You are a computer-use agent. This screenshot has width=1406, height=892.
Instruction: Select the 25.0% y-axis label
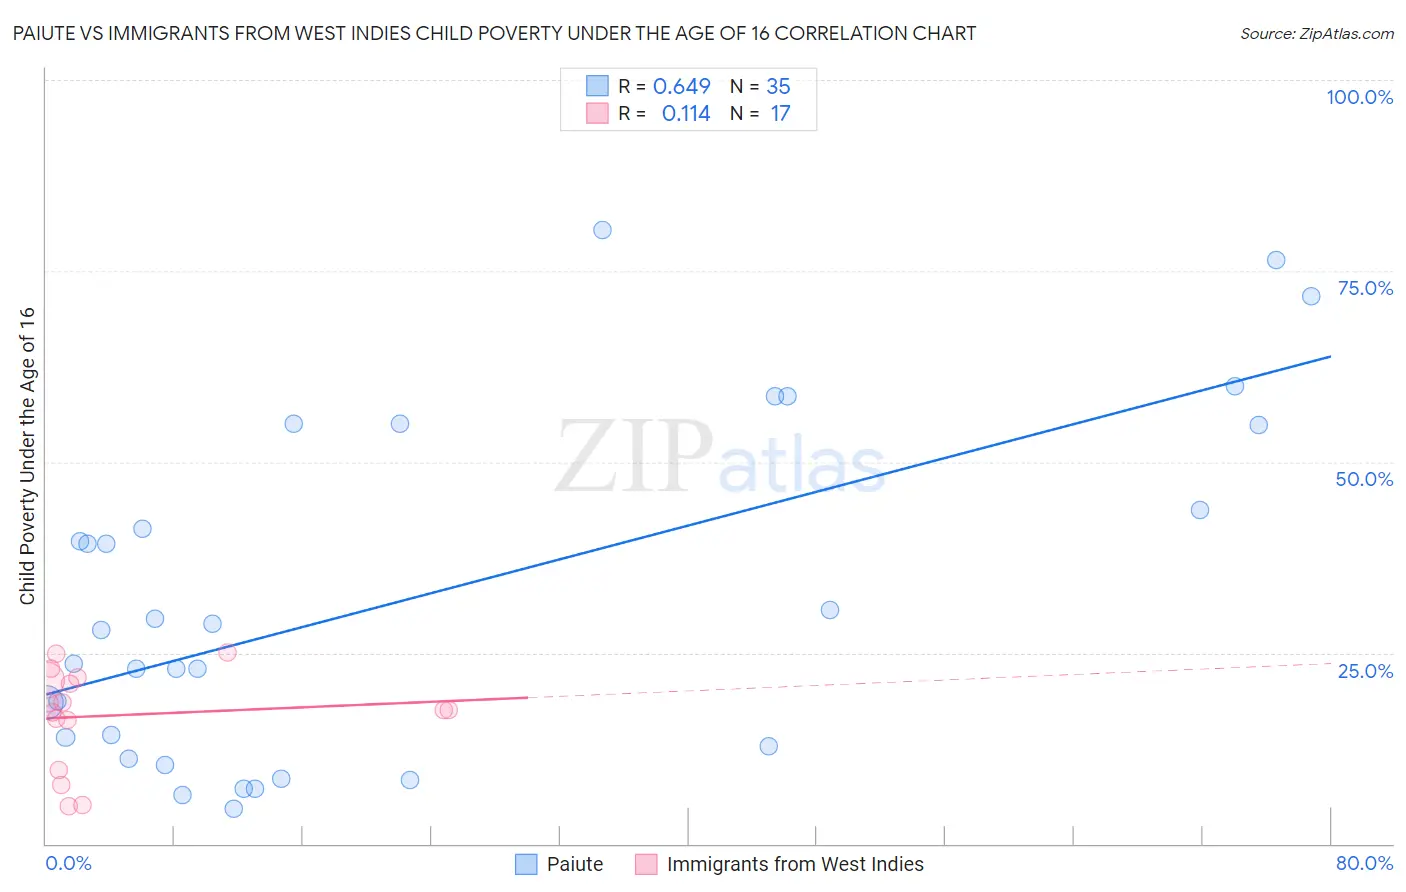[1365, 671]
